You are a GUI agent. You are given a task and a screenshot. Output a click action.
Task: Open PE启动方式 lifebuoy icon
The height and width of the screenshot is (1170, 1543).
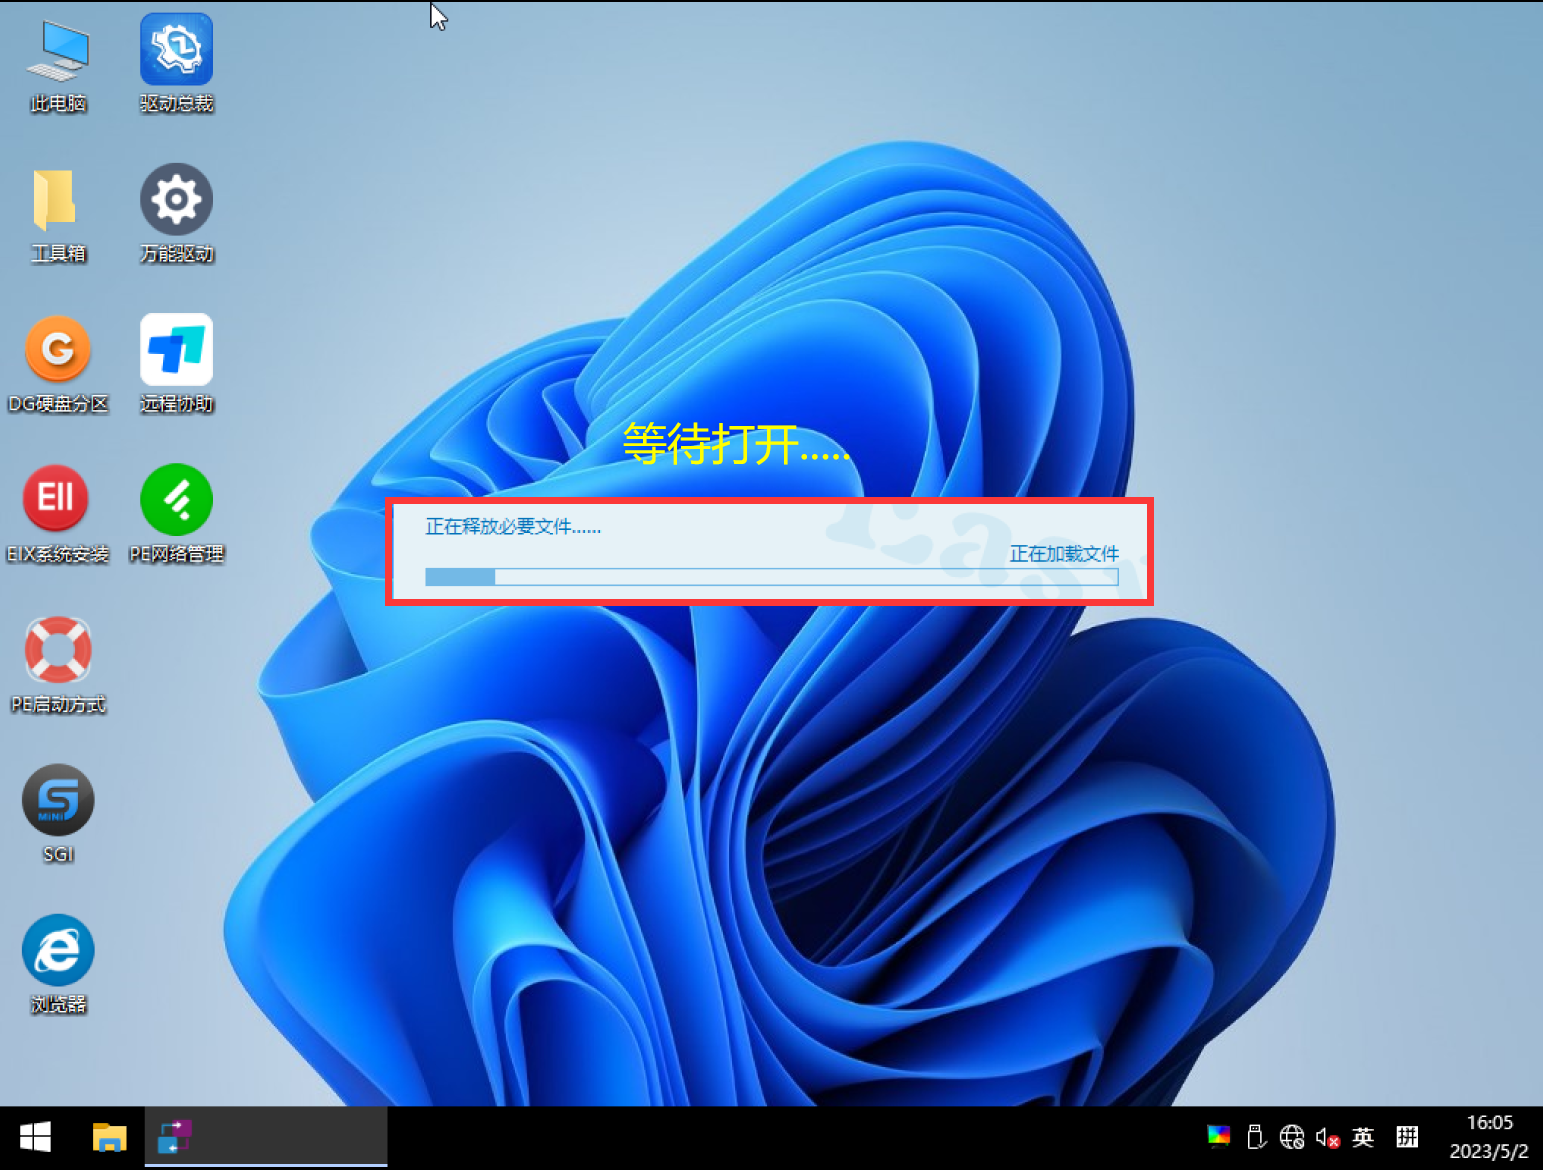(58, 665)
